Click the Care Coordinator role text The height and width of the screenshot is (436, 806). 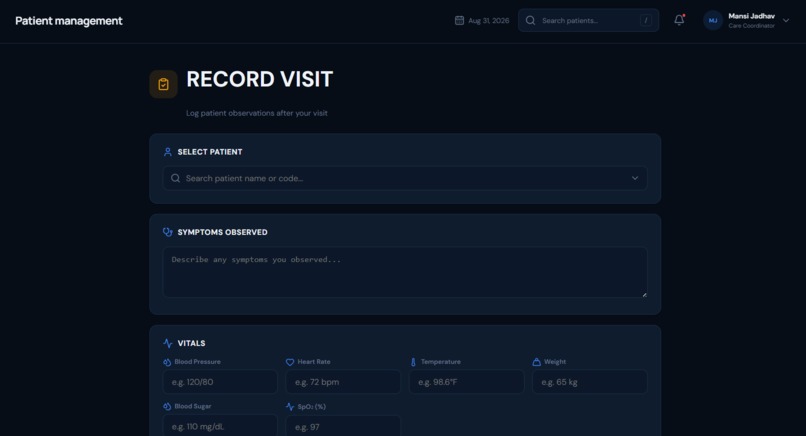coord(751,26)
